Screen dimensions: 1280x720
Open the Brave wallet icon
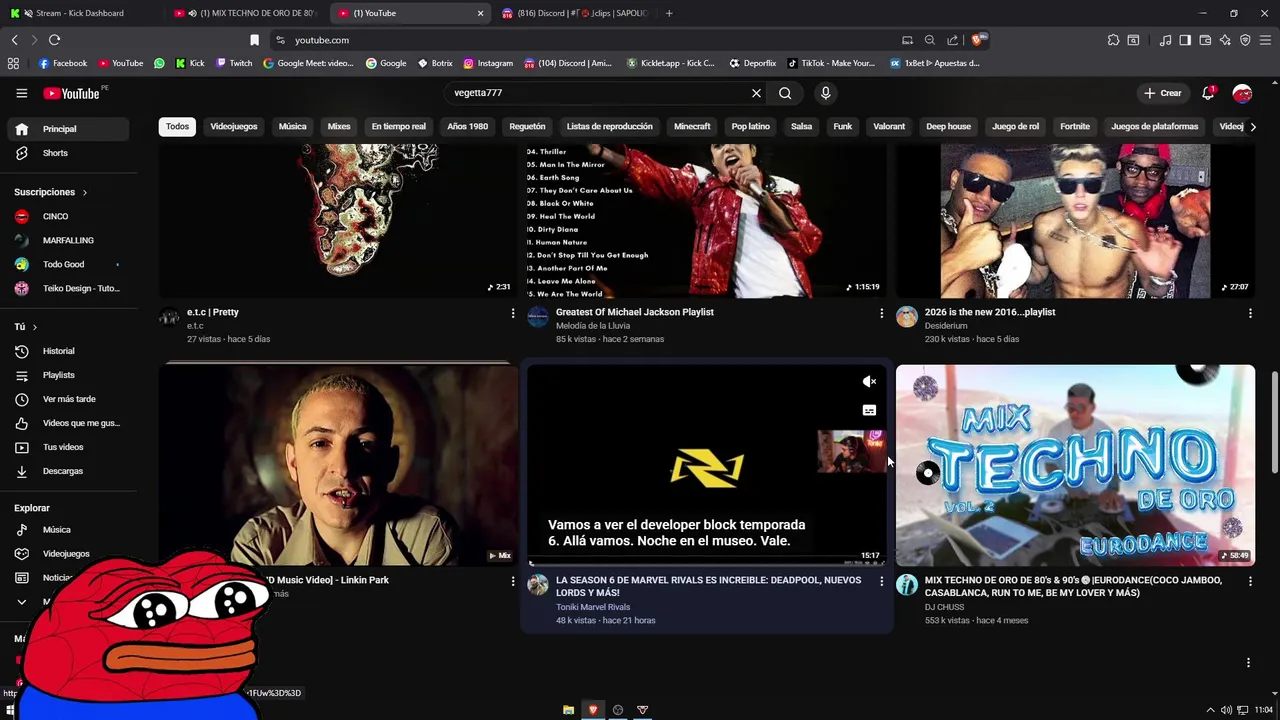pos(1205,40)
